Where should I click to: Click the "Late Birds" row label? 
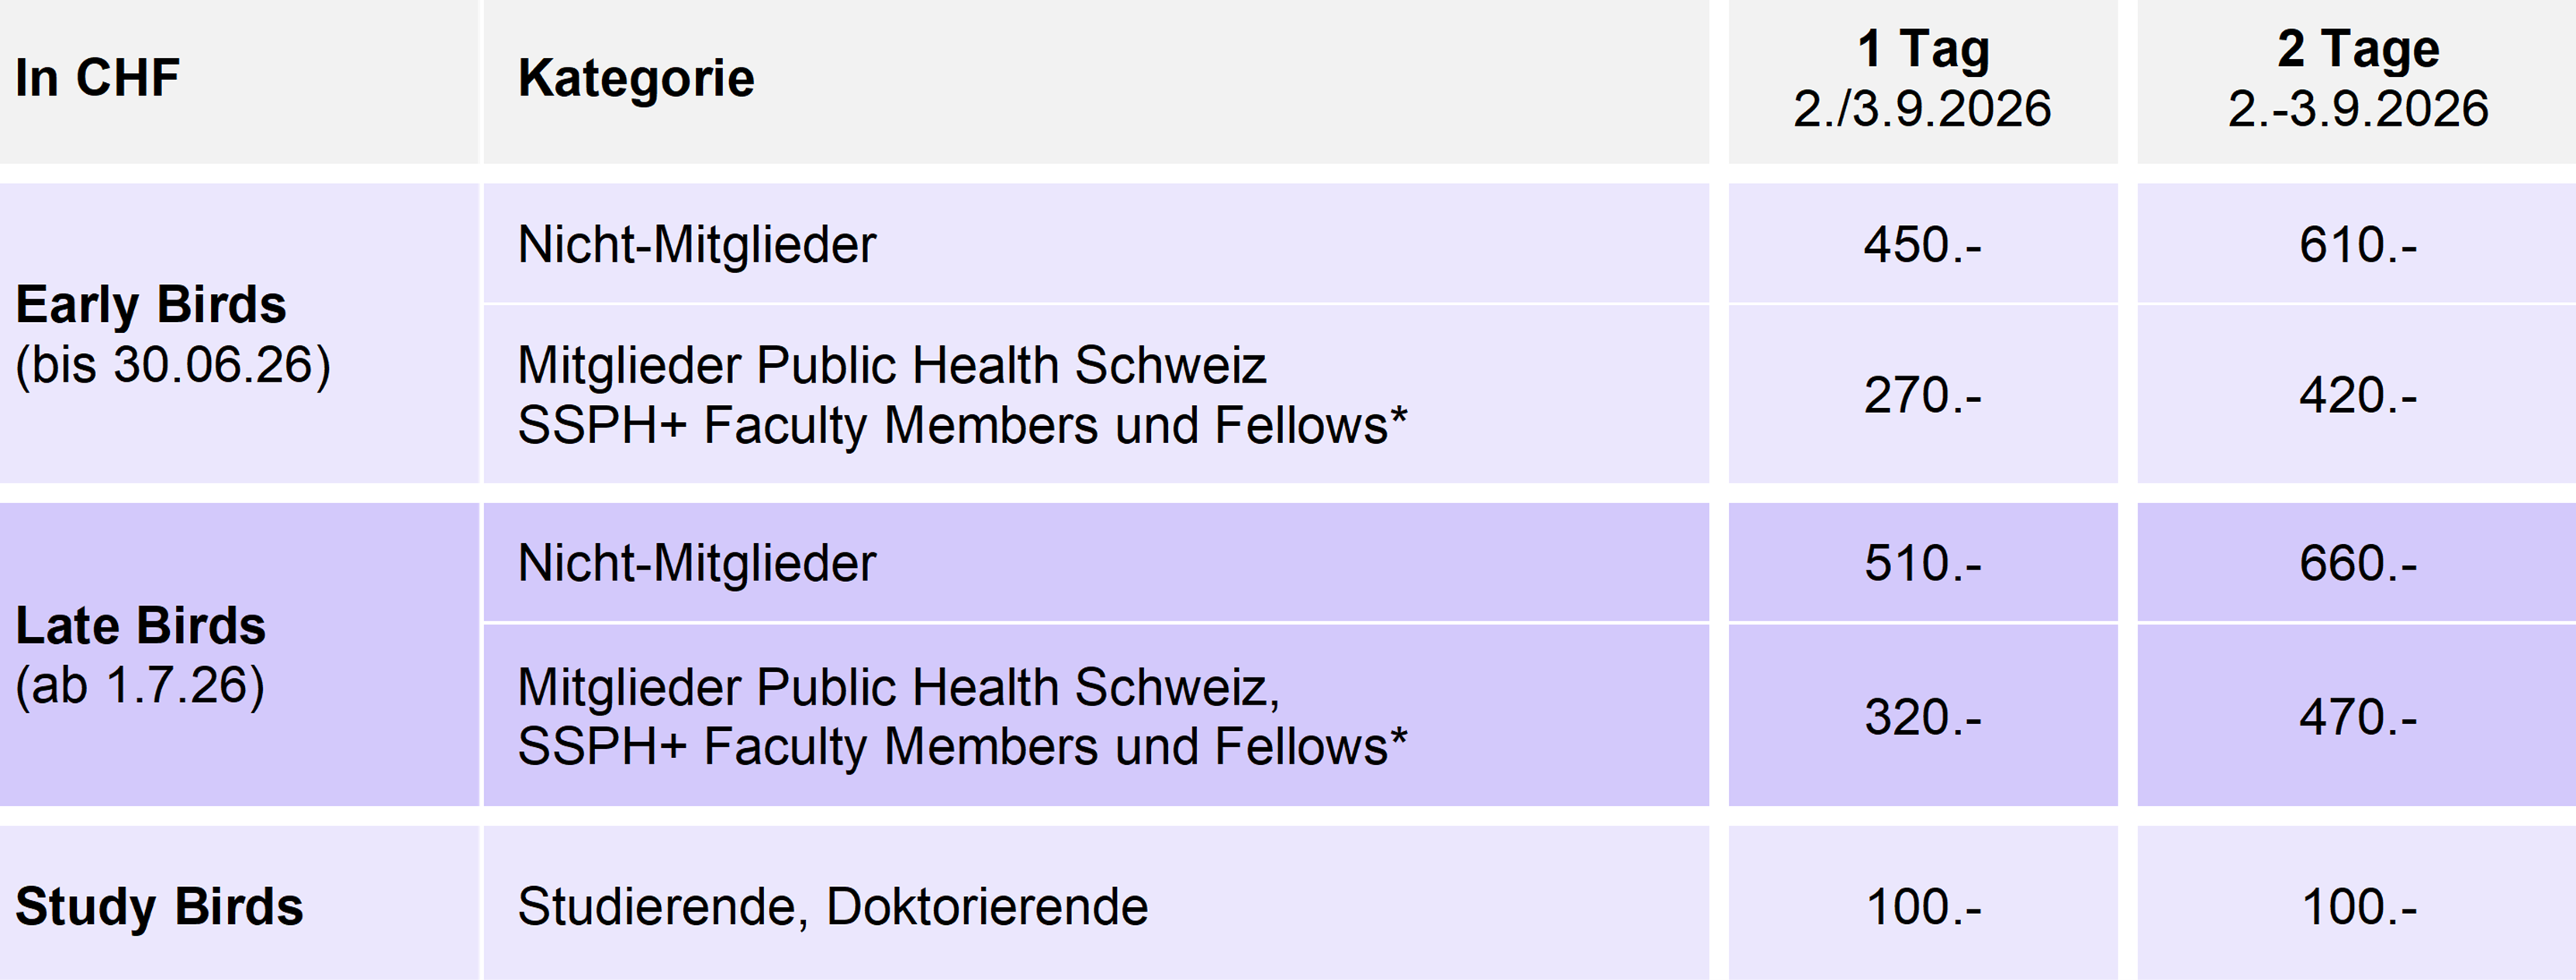coord(141,626)
